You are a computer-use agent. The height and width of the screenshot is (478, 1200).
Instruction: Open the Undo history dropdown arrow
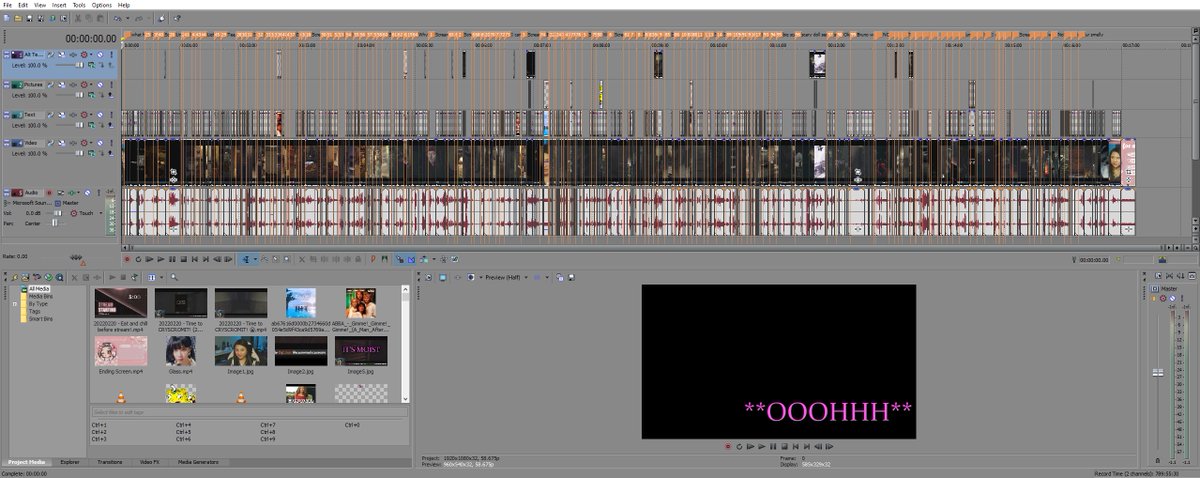128,18
